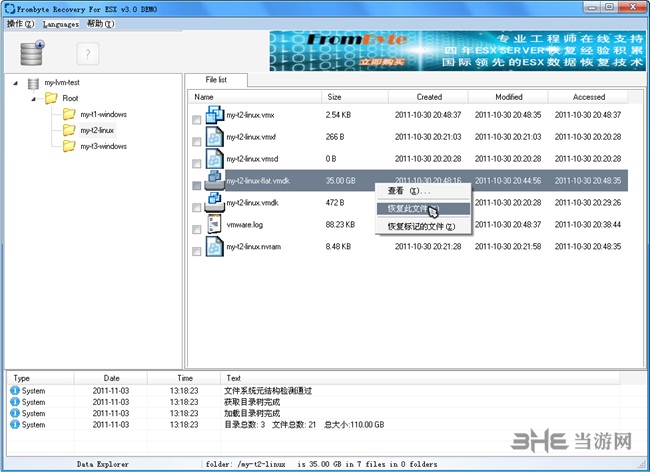This screenshot has height=472, width=650.
Task: Click the question mark help toolbar icon
Action: 87,53
